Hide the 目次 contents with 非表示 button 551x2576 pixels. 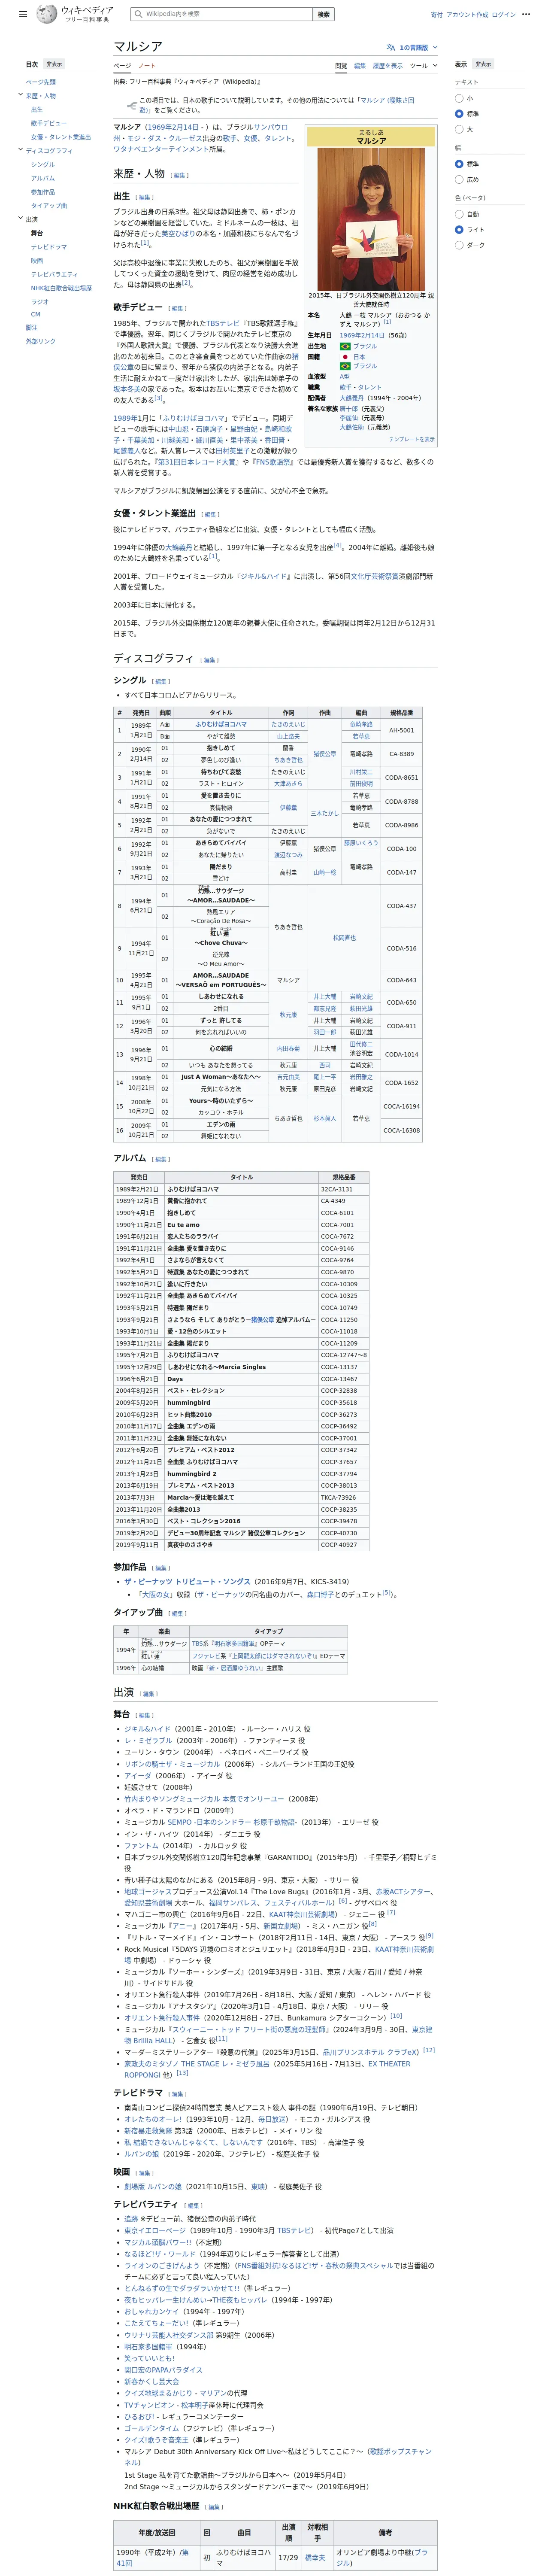(54, 64)
